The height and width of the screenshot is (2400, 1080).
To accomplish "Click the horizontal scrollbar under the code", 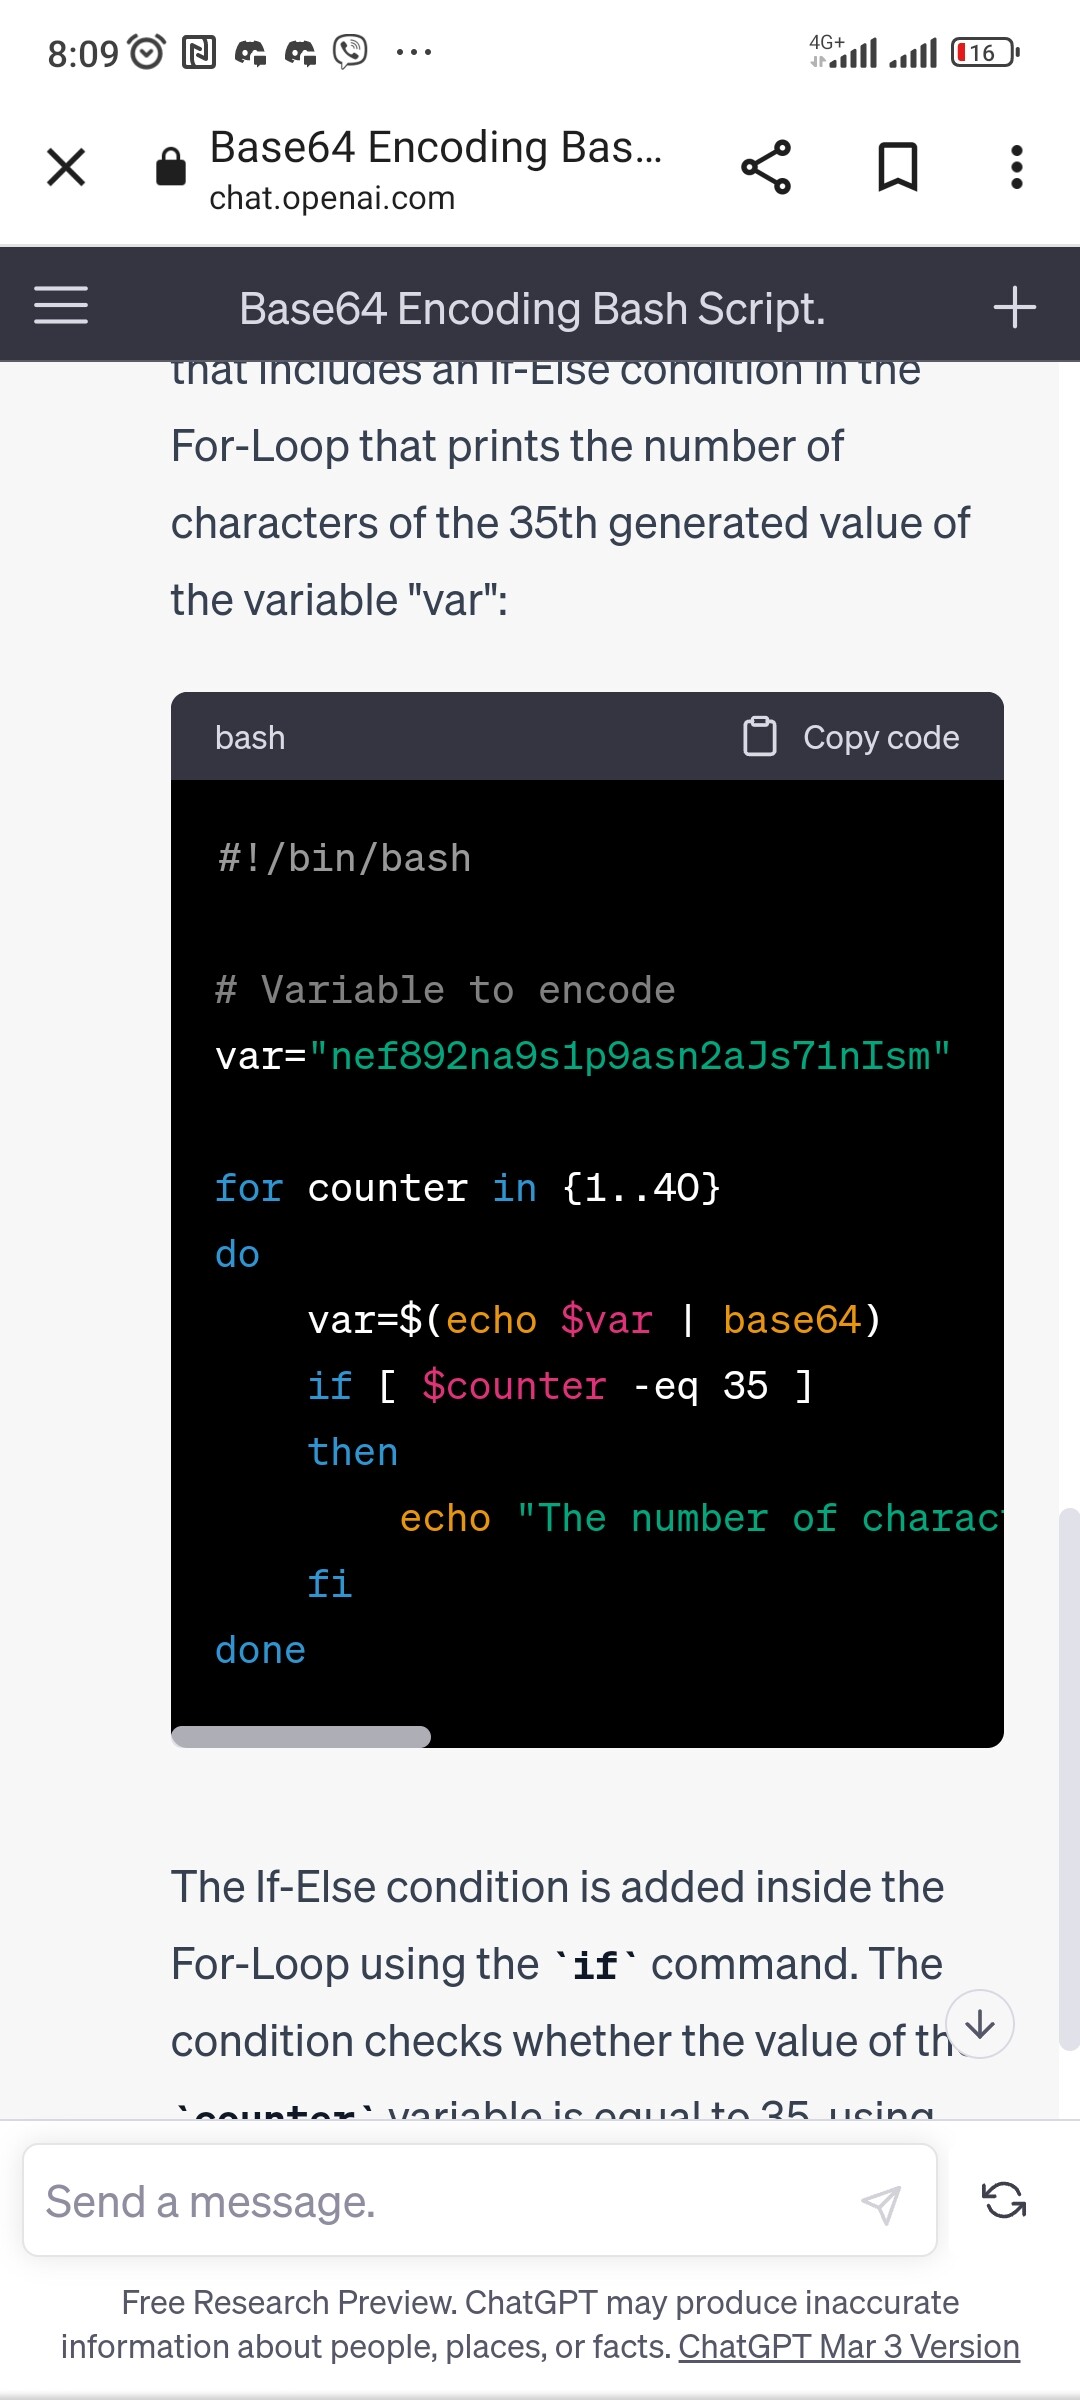I will 301,1737.
